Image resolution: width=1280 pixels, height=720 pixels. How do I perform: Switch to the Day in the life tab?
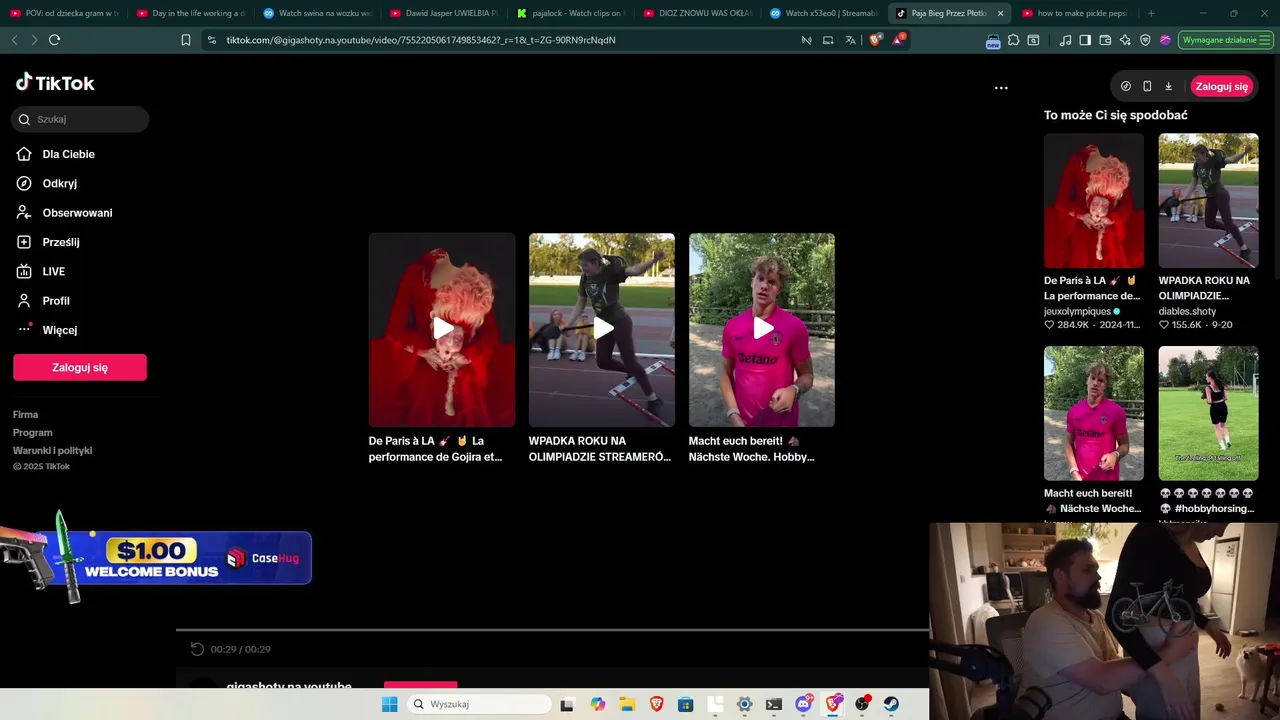(x=190, y=13)
